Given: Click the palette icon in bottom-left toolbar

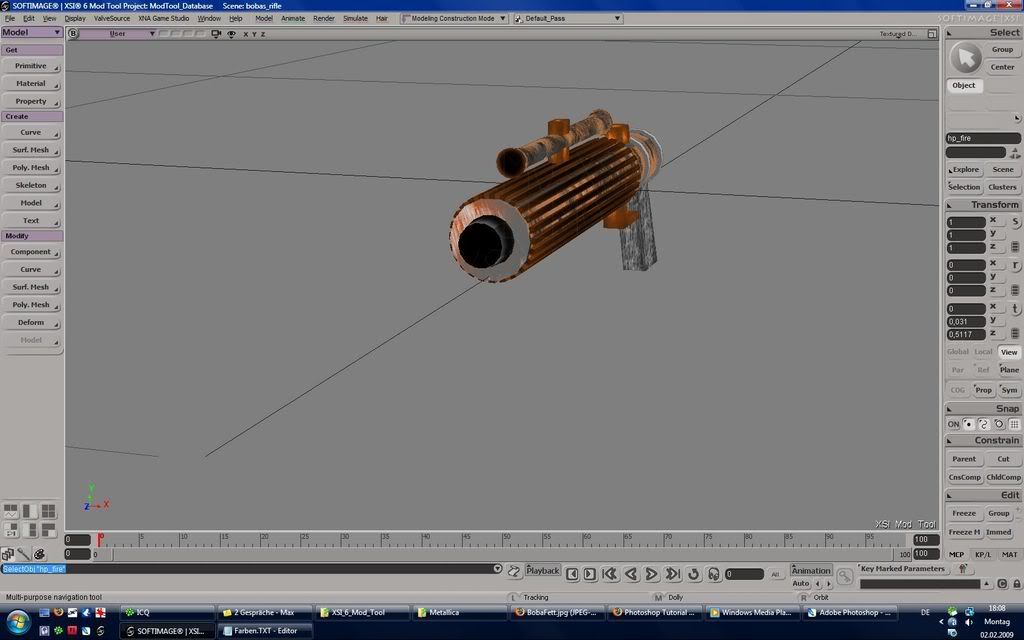Looking at the screenshot, I should pyautogui.click(x=39, y=555).
